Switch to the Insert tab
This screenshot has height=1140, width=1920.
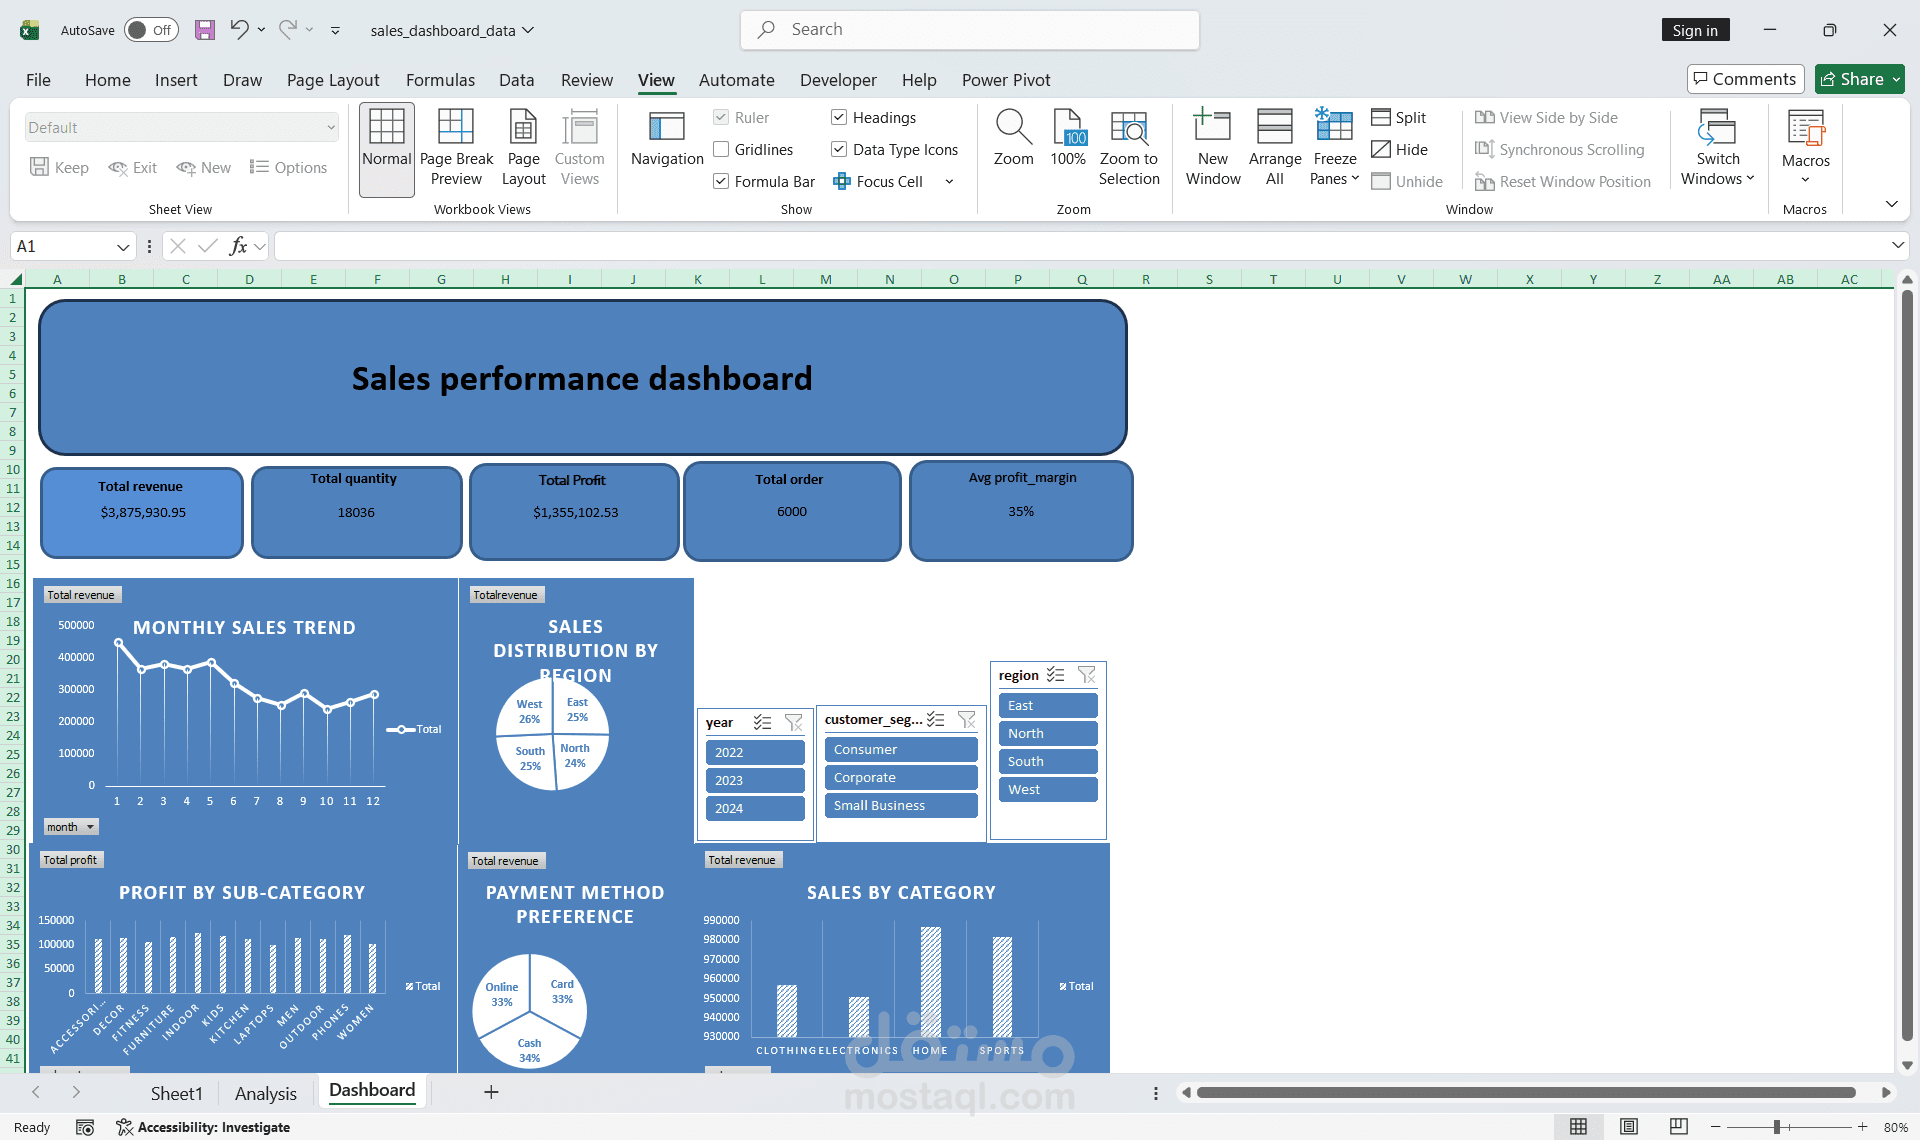click(176, 80)
